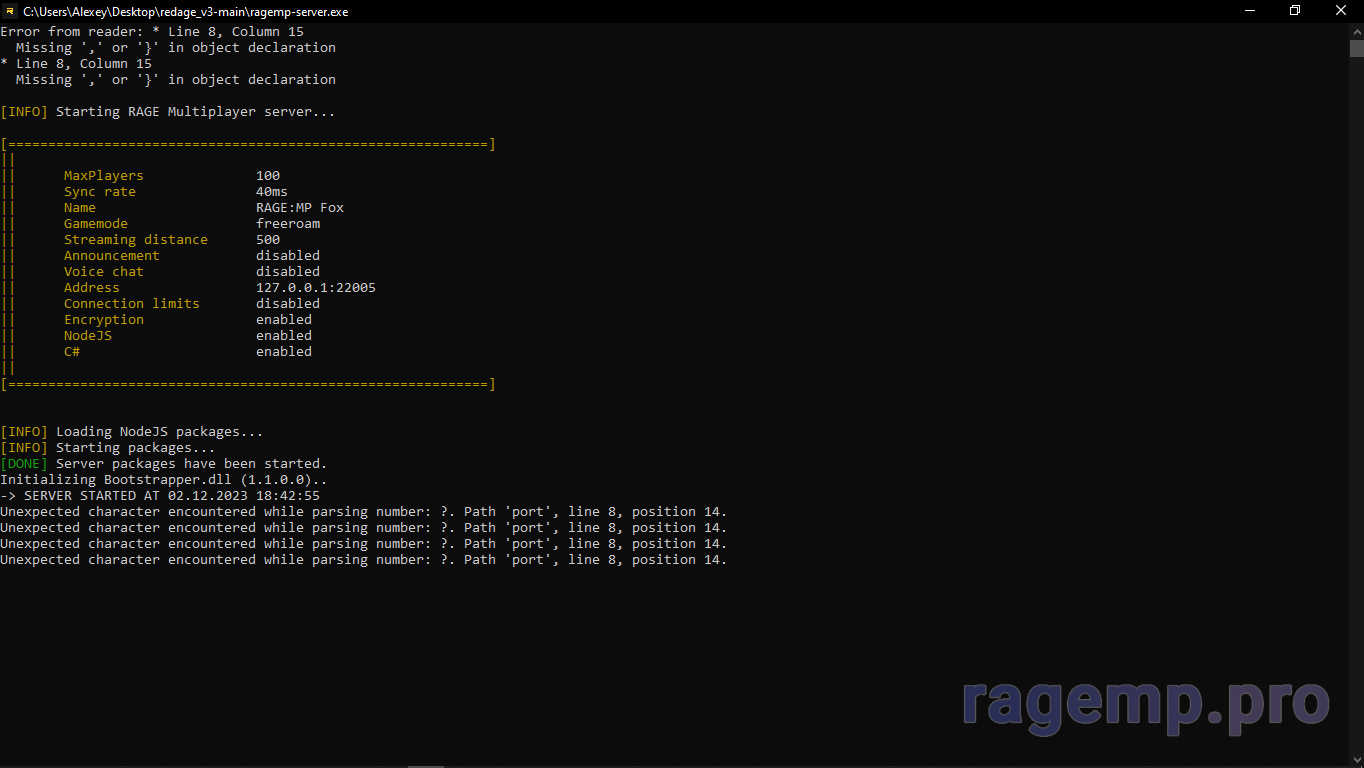The height and width of the screenshot is (768, 1364).
Task: Click the bottom separator line of server info
Action: 248,383
